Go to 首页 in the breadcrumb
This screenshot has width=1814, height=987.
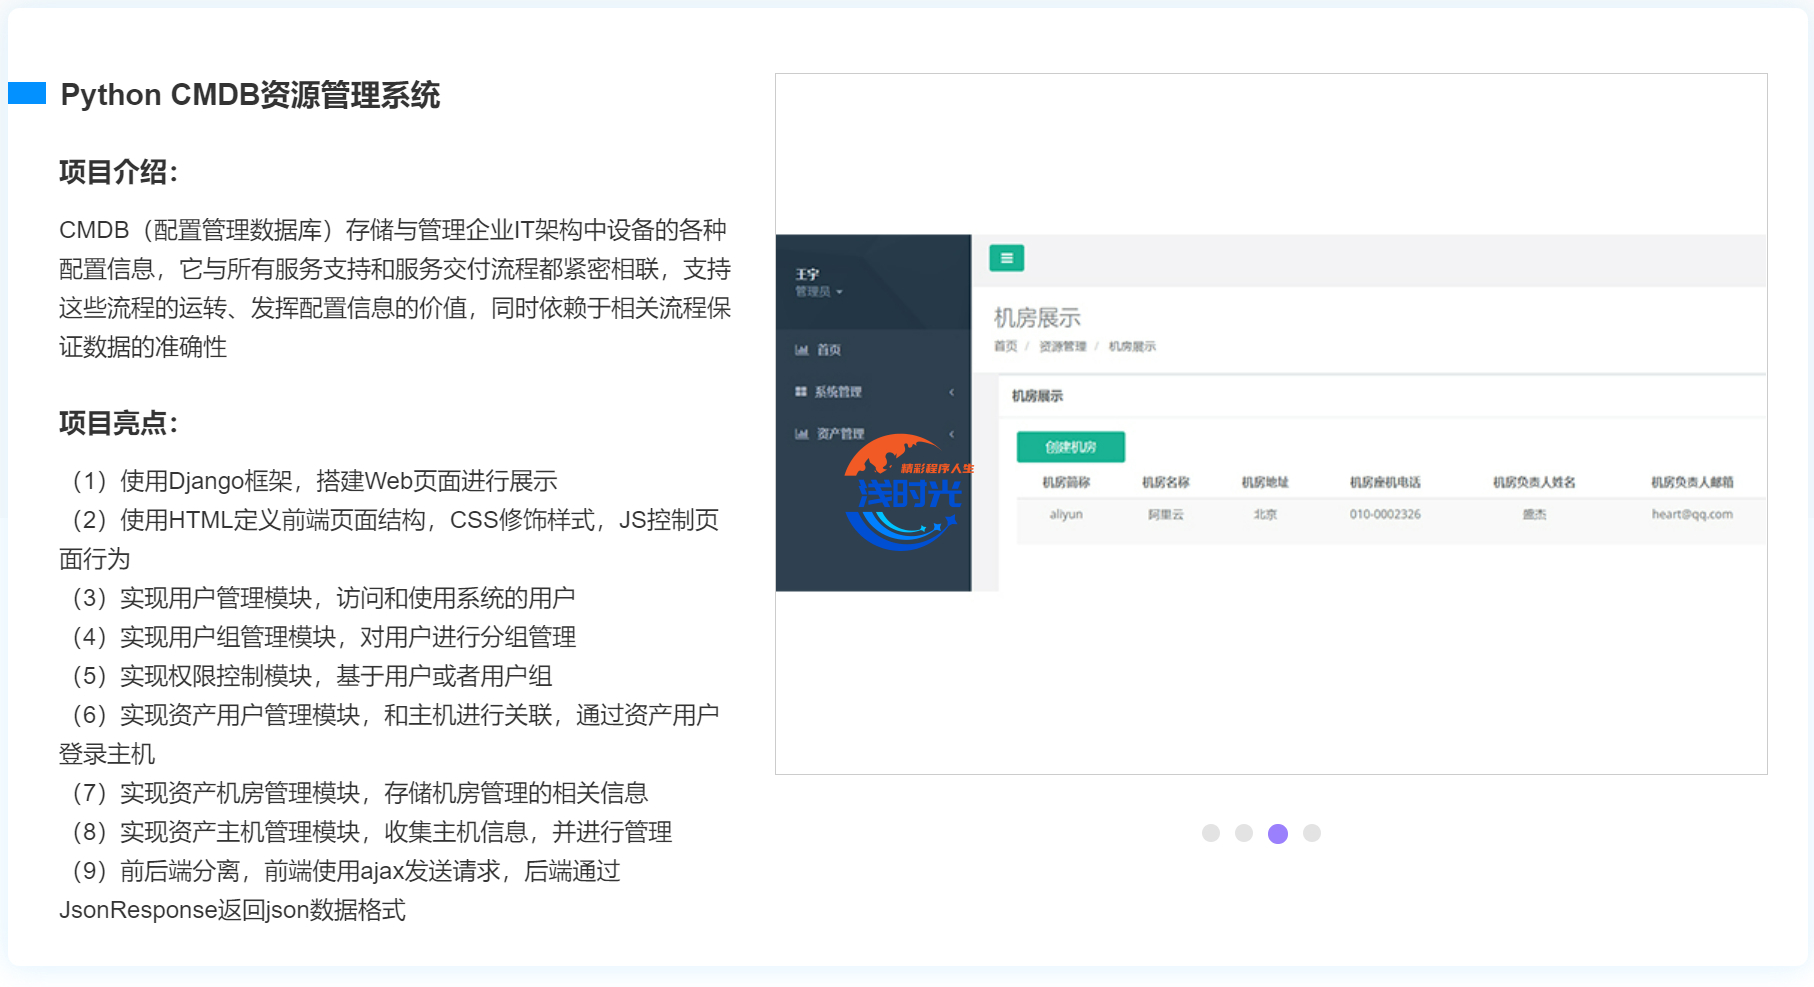pos(1005,346)
